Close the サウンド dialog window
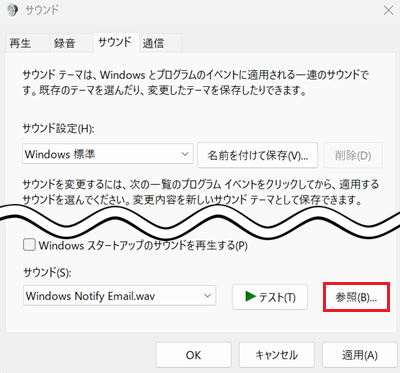The width and height of the screenshot is (400, 373). [388, 10]
